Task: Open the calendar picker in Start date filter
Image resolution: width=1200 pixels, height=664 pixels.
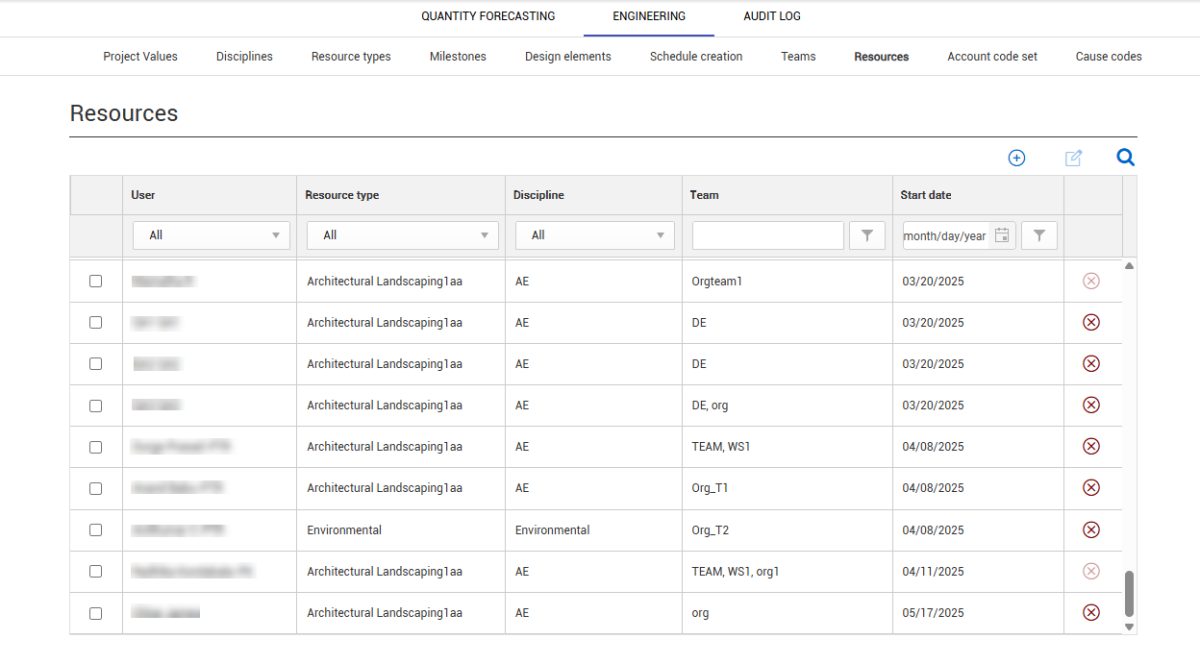Action: click(x=1002, y=236)
